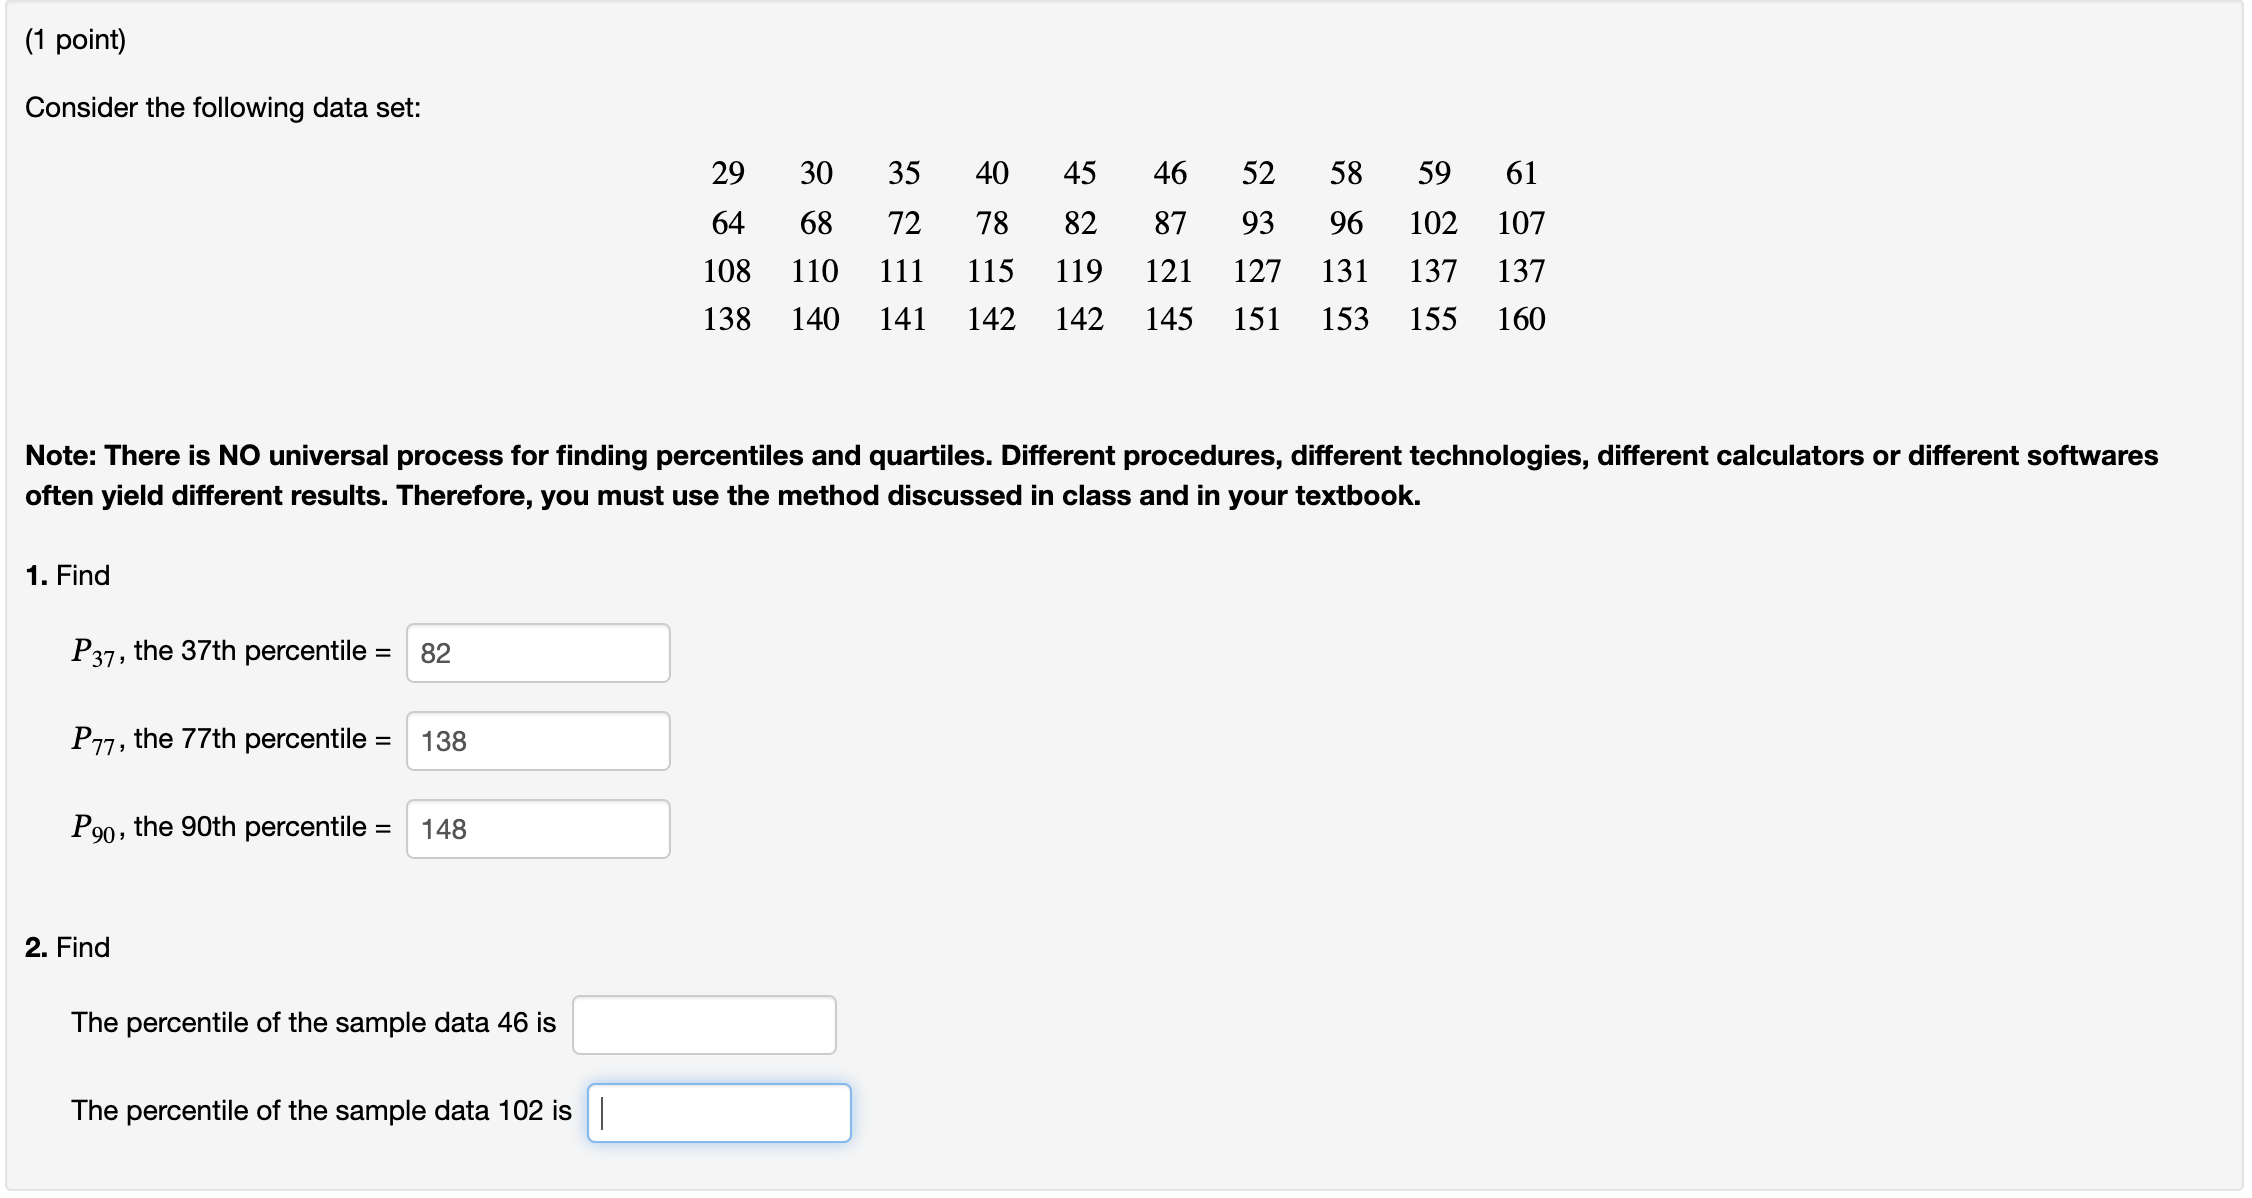Click the section header 2. Find
The width and height of the screenshot is (2252, 1198).
tap(67, 947)
